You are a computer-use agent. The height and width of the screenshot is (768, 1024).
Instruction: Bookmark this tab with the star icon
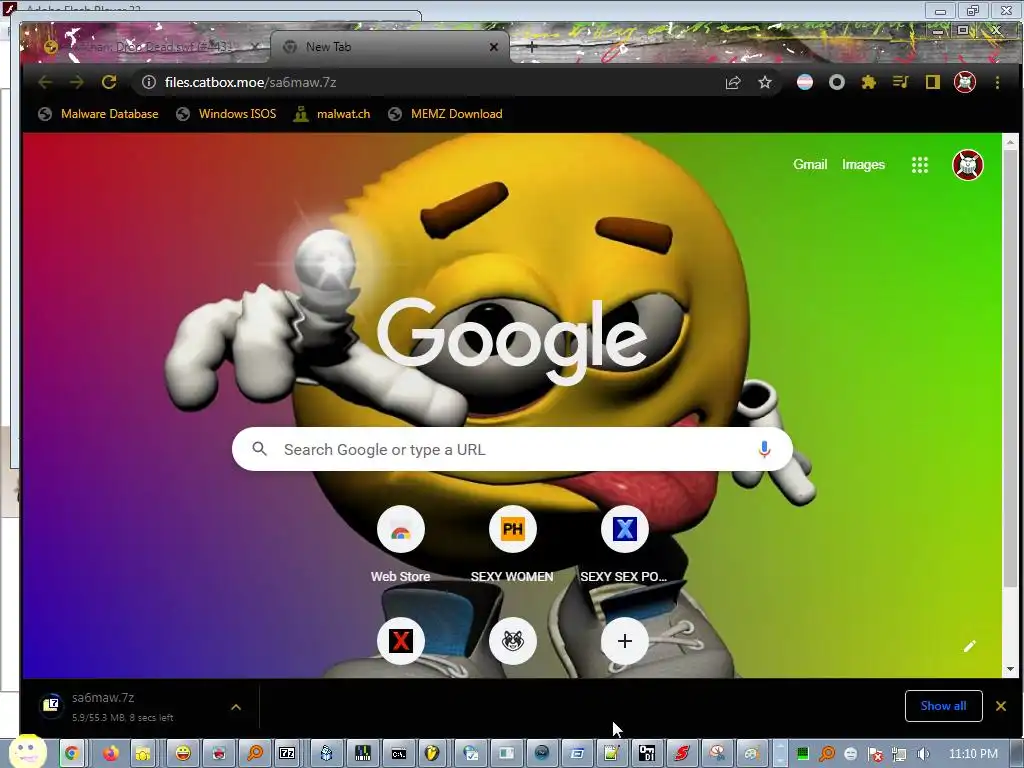(x=765, y=82)
